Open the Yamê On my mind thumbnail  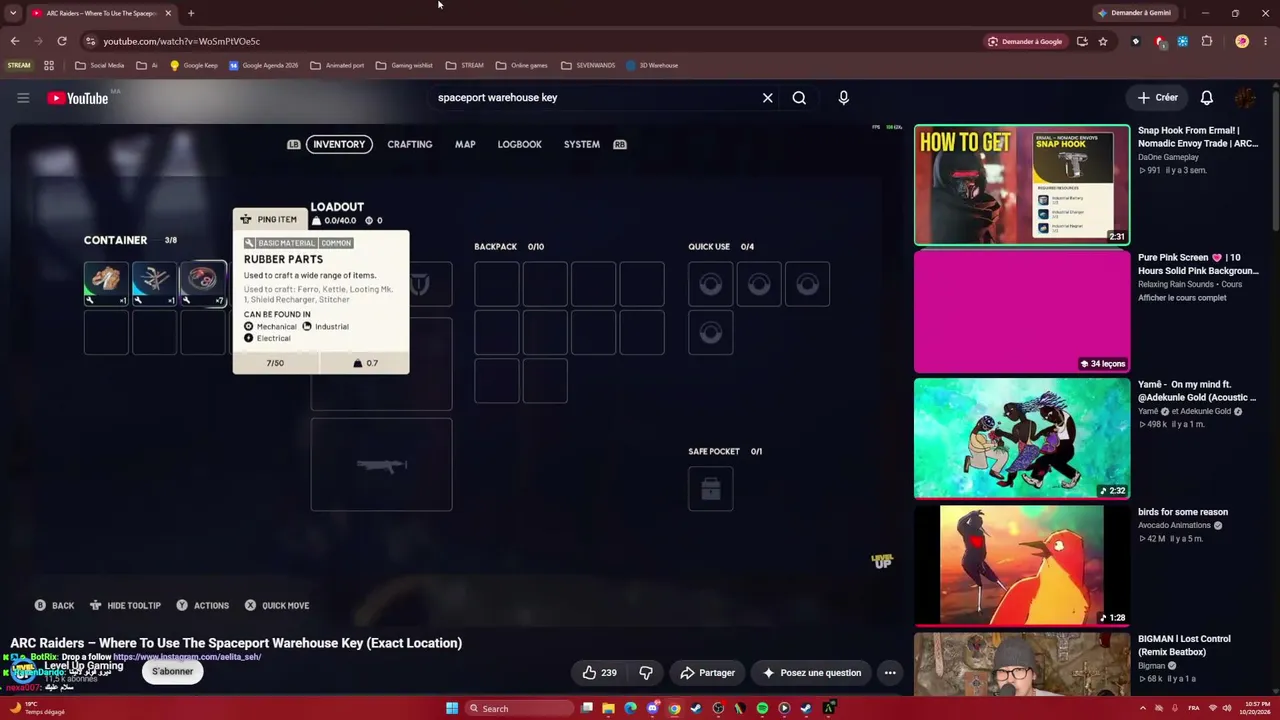[x=1022, y=438]
